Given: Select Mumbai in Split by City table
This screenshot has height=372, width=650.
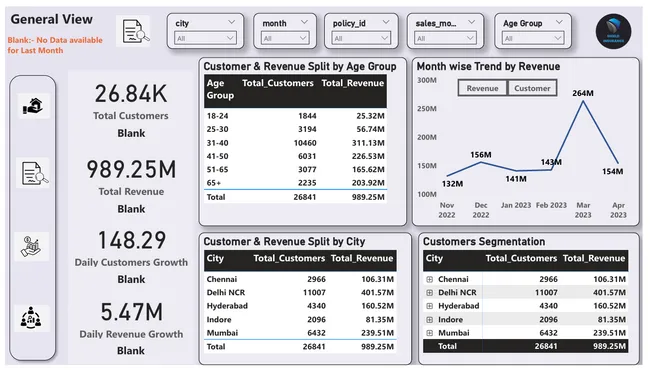Looking at the screenshot, I should point(300,333).
